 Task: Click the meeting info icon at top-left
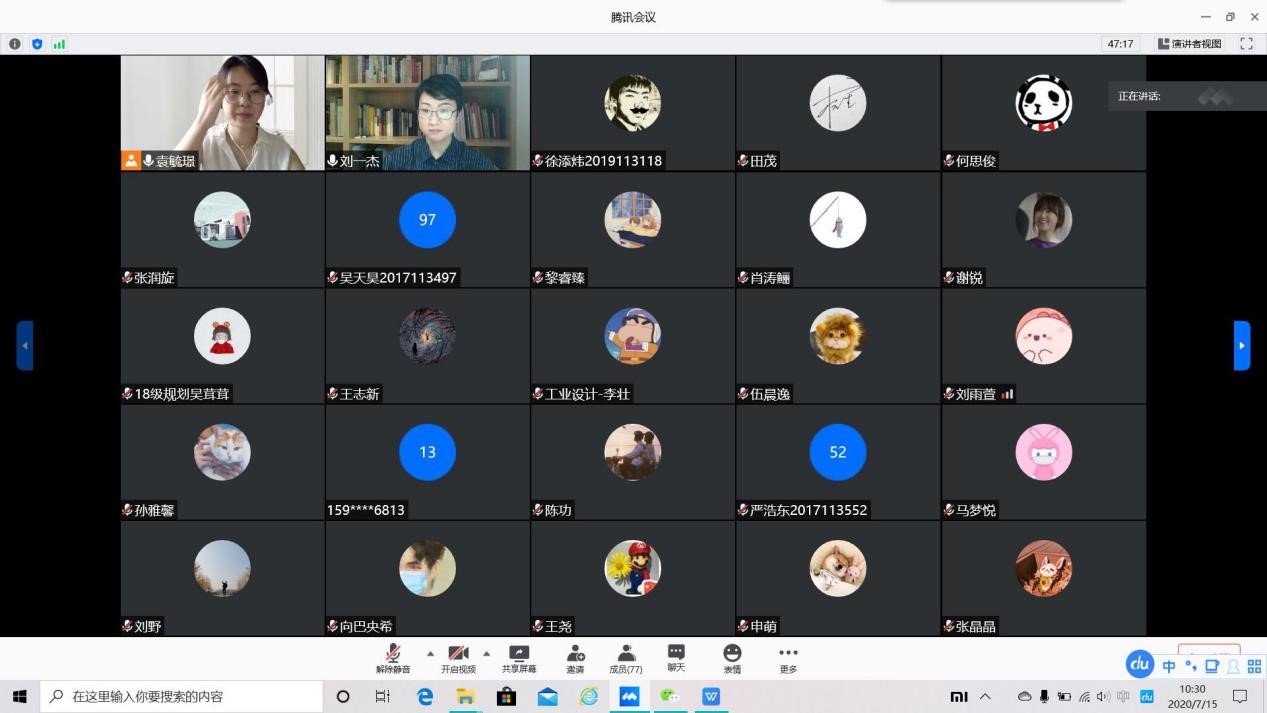pos(15,44)
